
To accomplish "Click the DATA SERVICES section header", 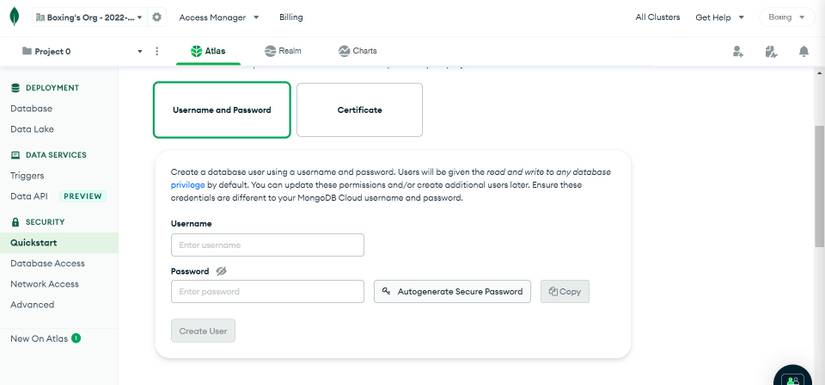I will coord(56,155).
